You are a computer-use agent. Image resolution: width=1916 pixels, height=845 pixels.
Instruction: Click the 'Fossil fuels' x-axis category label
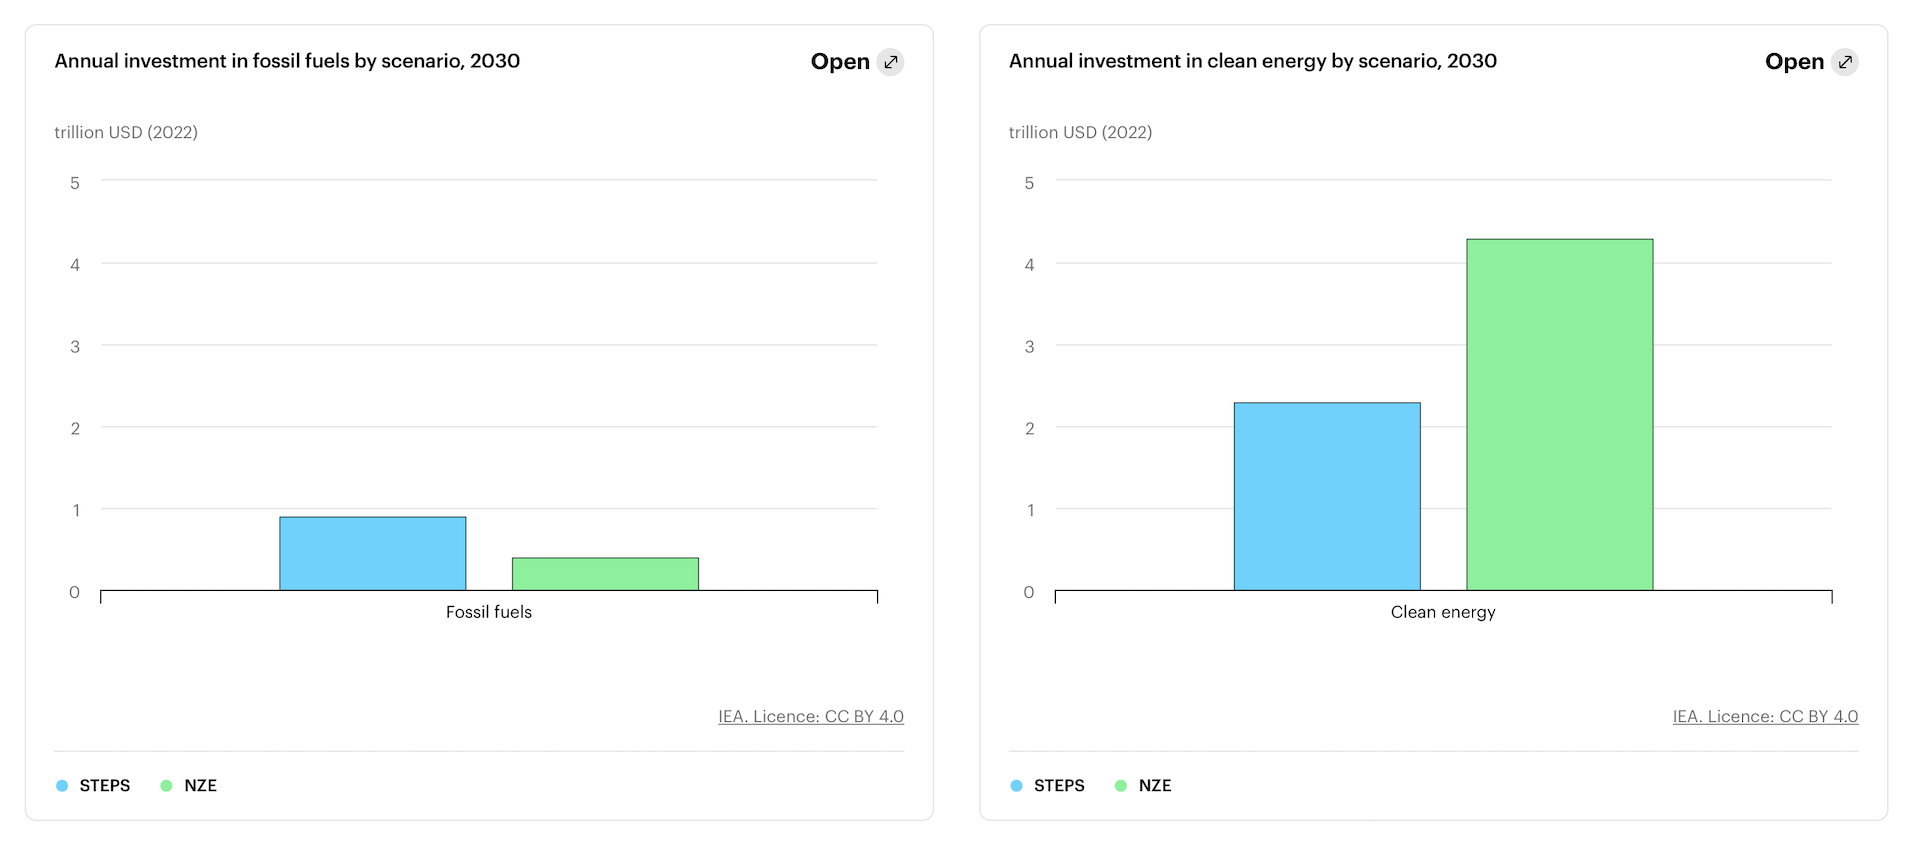tap(488, 612)
